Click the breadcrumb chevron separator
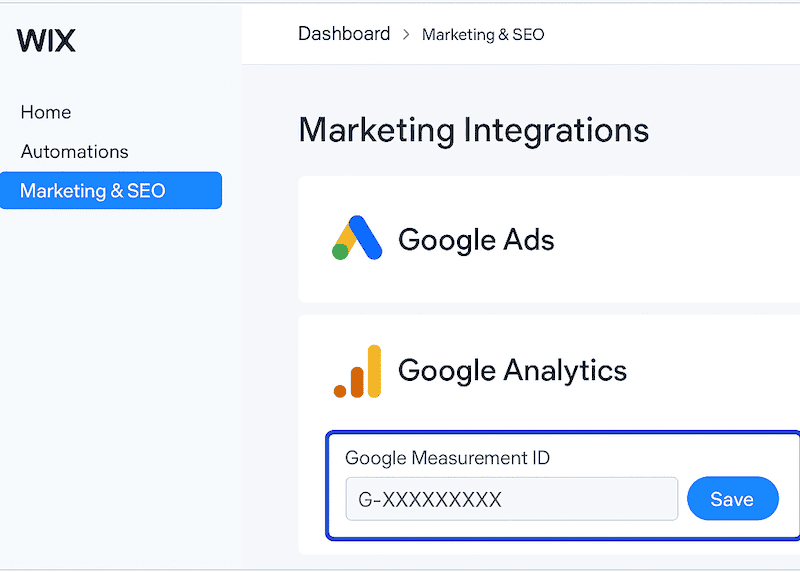The image size is (800, 572). pos(406,34)
